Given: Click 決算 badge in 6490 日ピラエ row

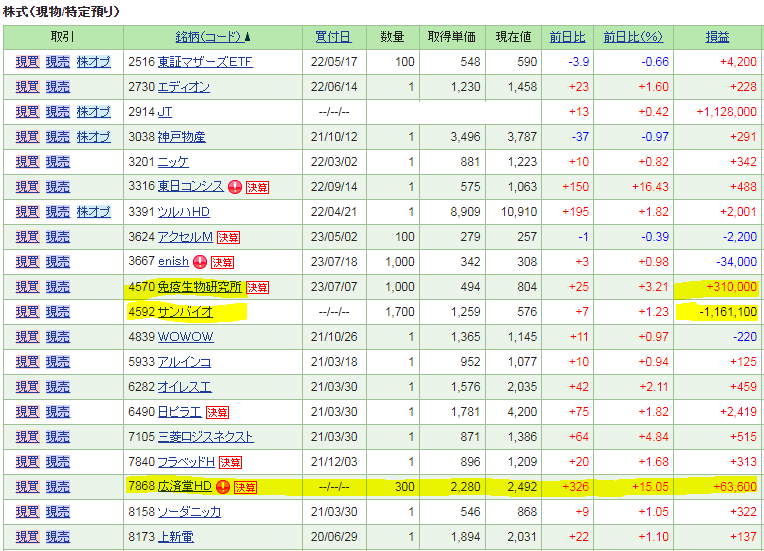Looking at the screenshot, I should point(217,412).
